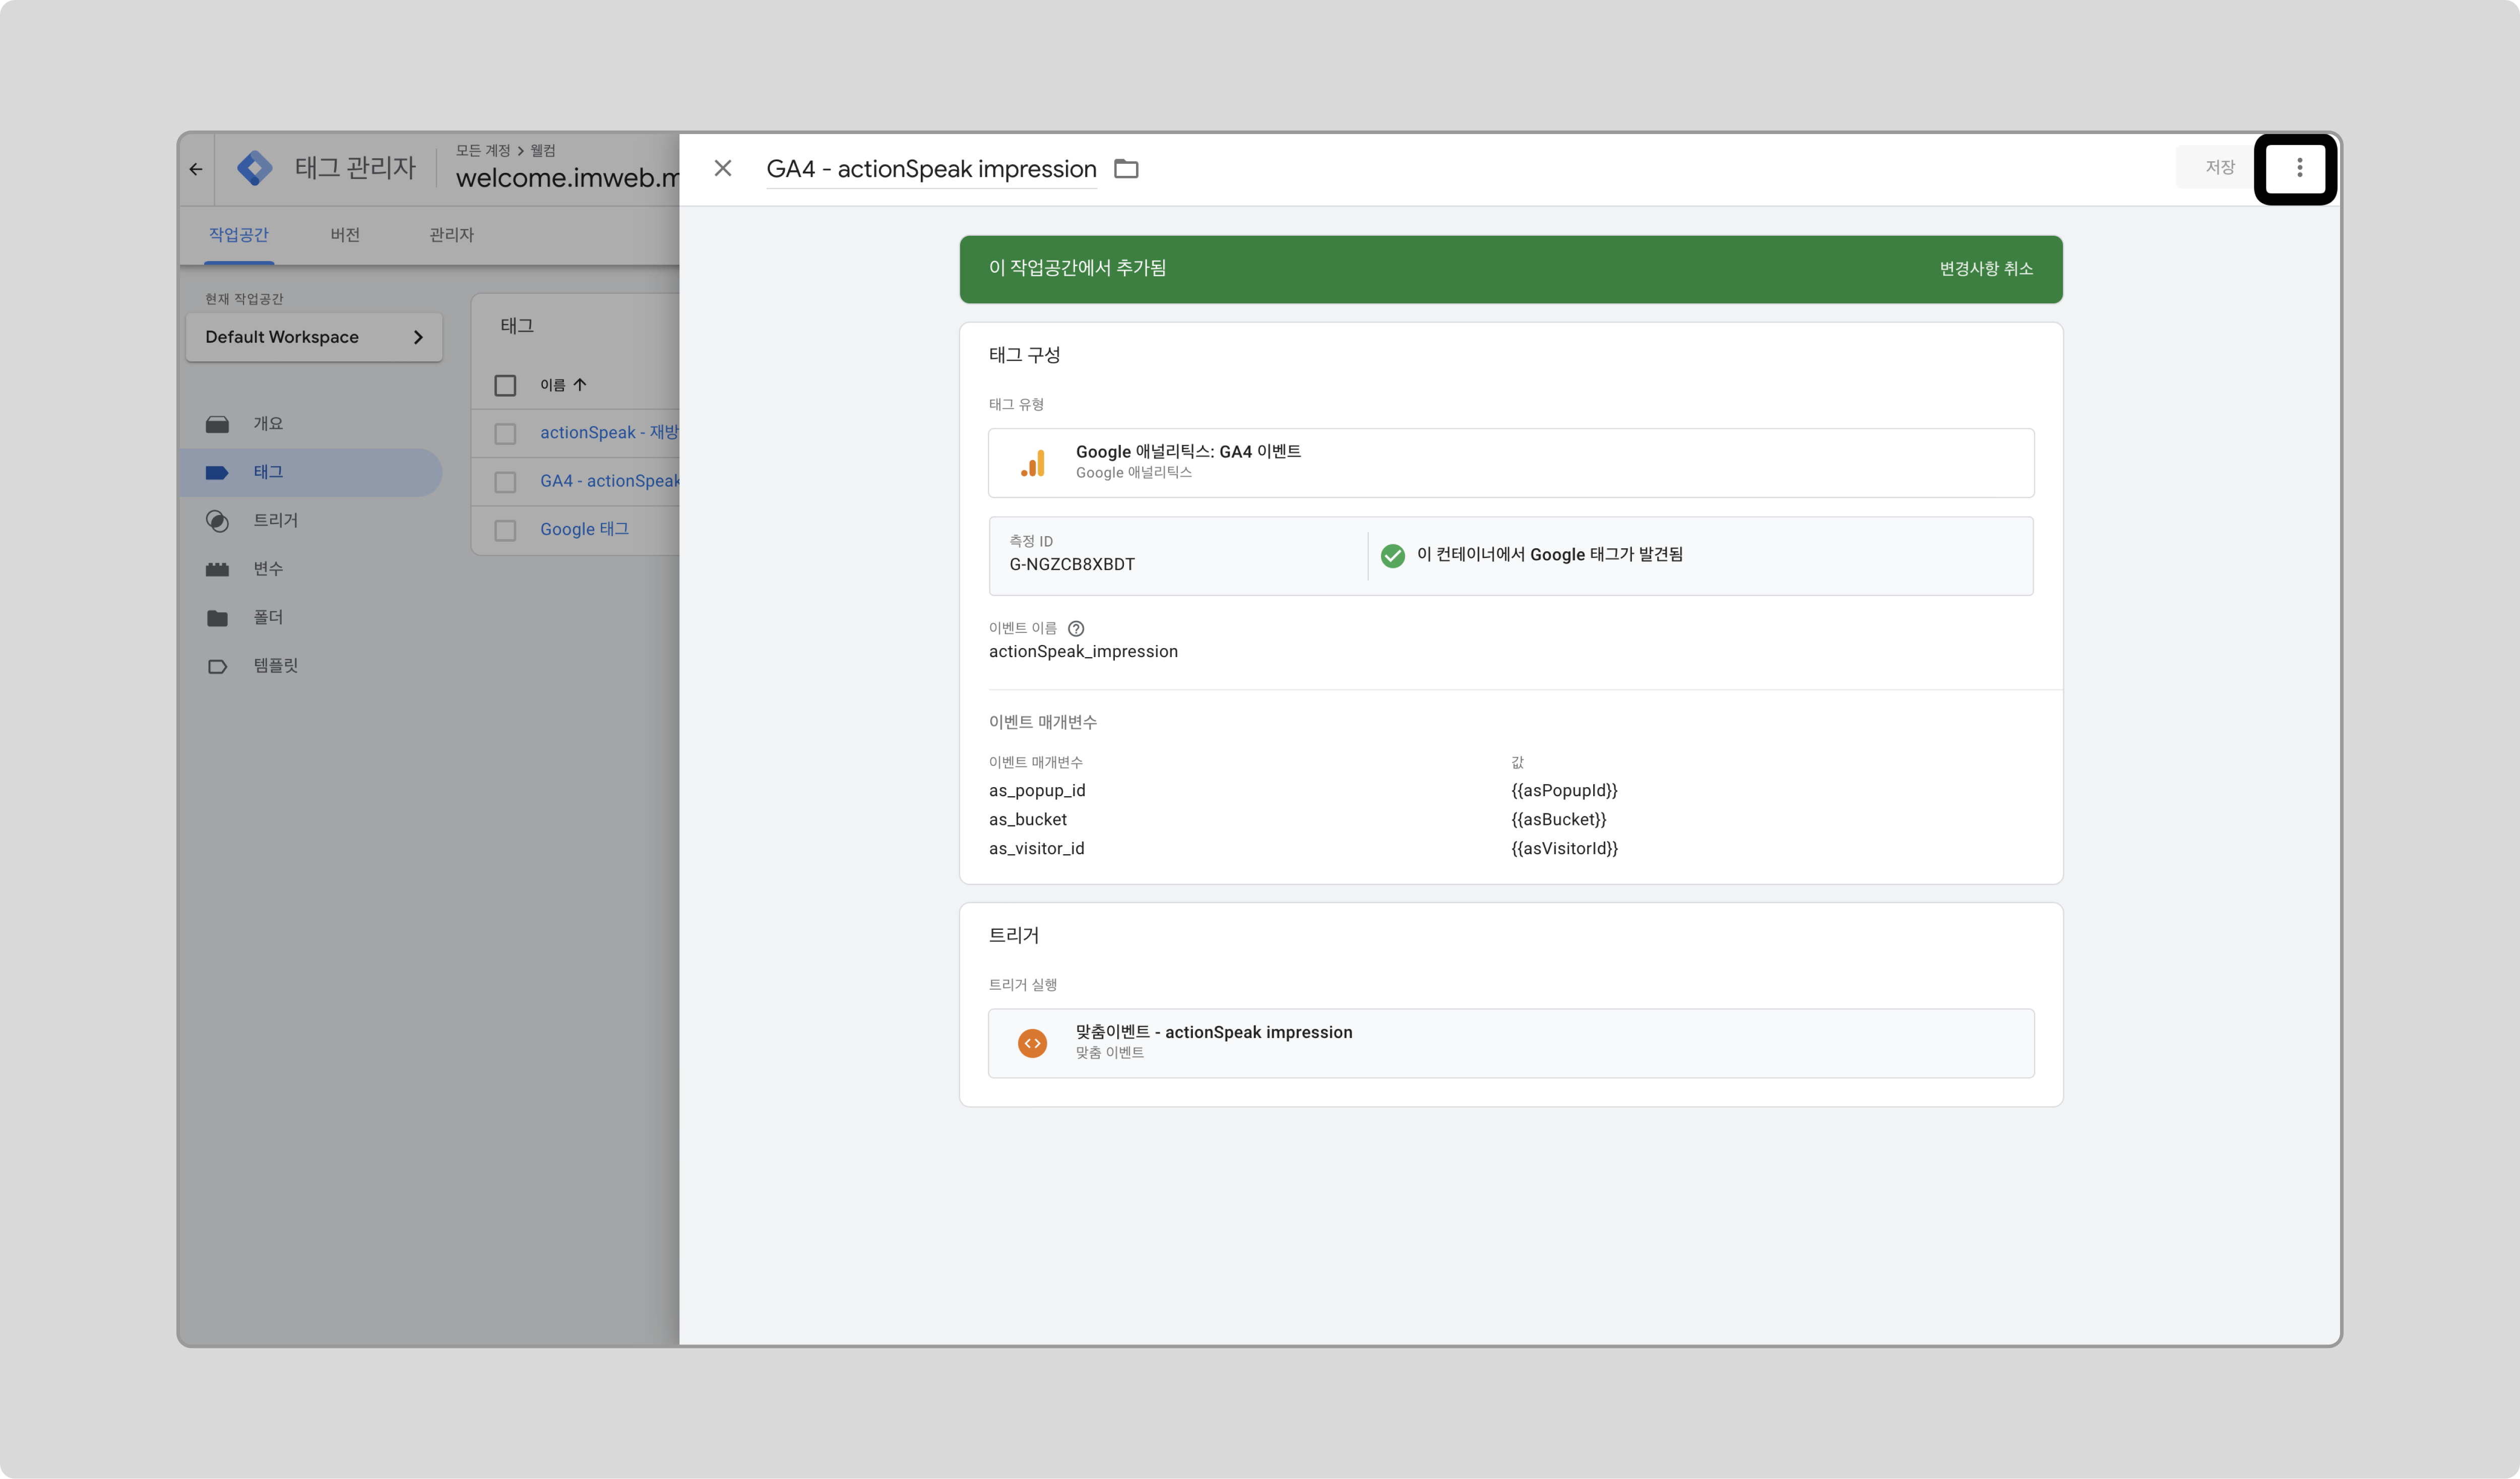Open the 맞춤이벤트 - actionSpeak impression trigger
2520x1479 pixels.
[1511, 1043]
